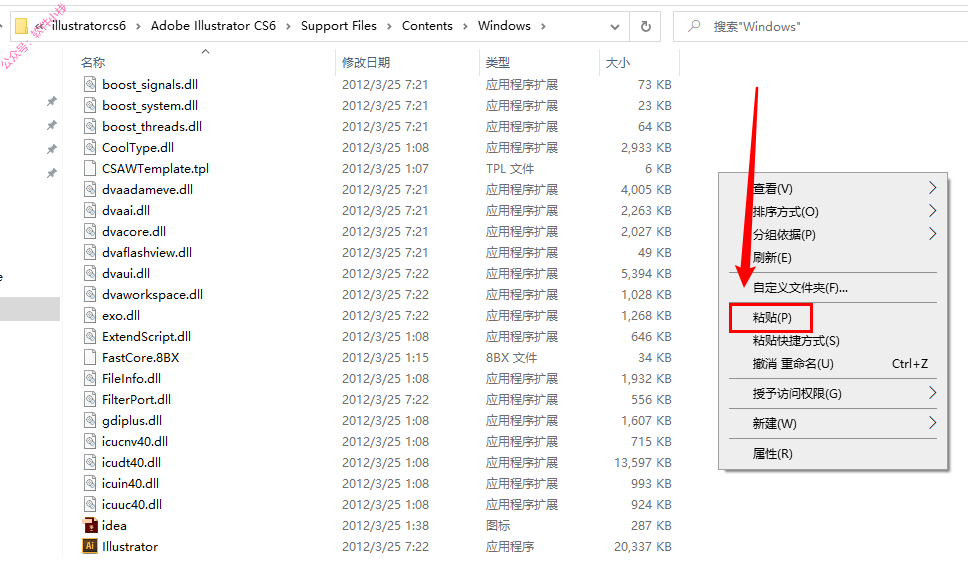Expand the chevron after Windows in path
The image size is (968, 564).
point(543,26)
